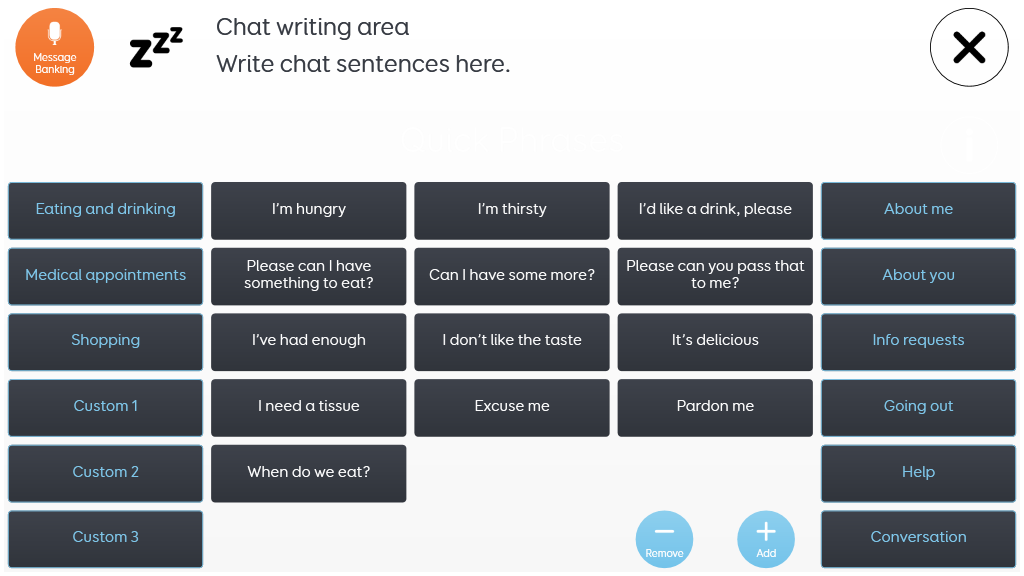Go to the Going out topic
Image resolution: width=1024 pixels, height=576 pixels.
[x=918, y=407]
